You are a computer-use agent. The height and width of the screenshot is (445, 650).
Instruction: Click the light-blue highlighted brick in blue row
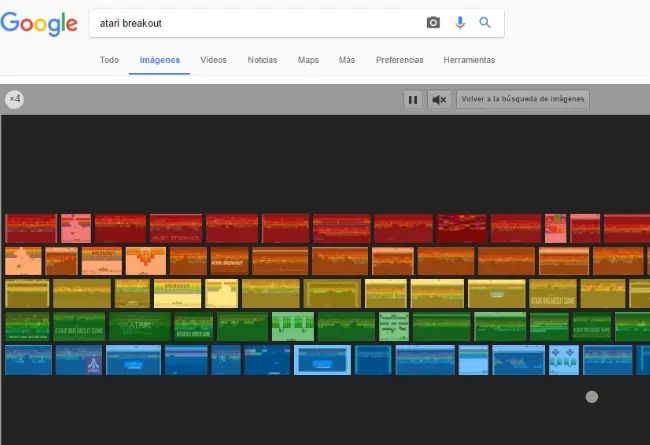click(x=322, y=360)
